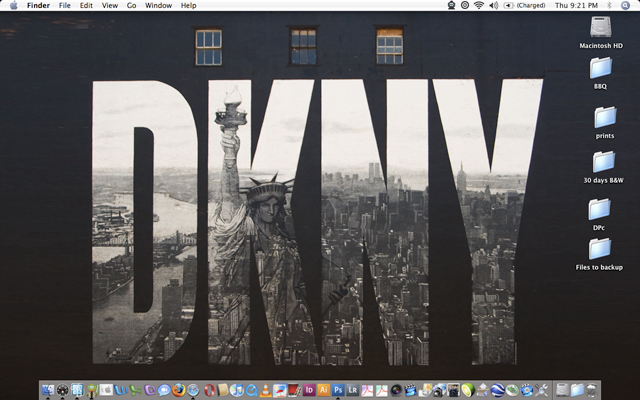Click the Thu 9:21 PM clock
640x400 pixels.
(x=576, y=5)
